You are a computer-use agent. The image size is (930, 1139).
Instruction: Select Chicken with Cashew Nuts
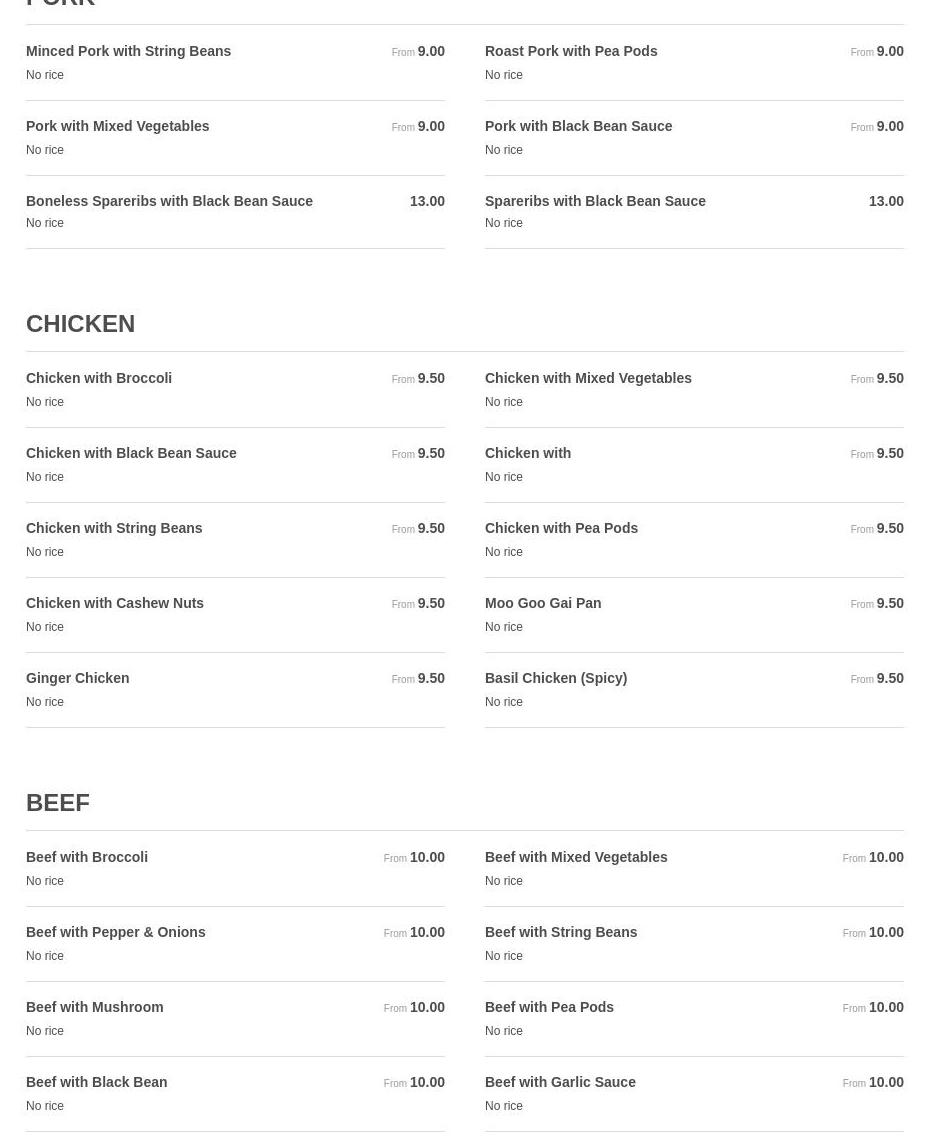tap(235, 615)
